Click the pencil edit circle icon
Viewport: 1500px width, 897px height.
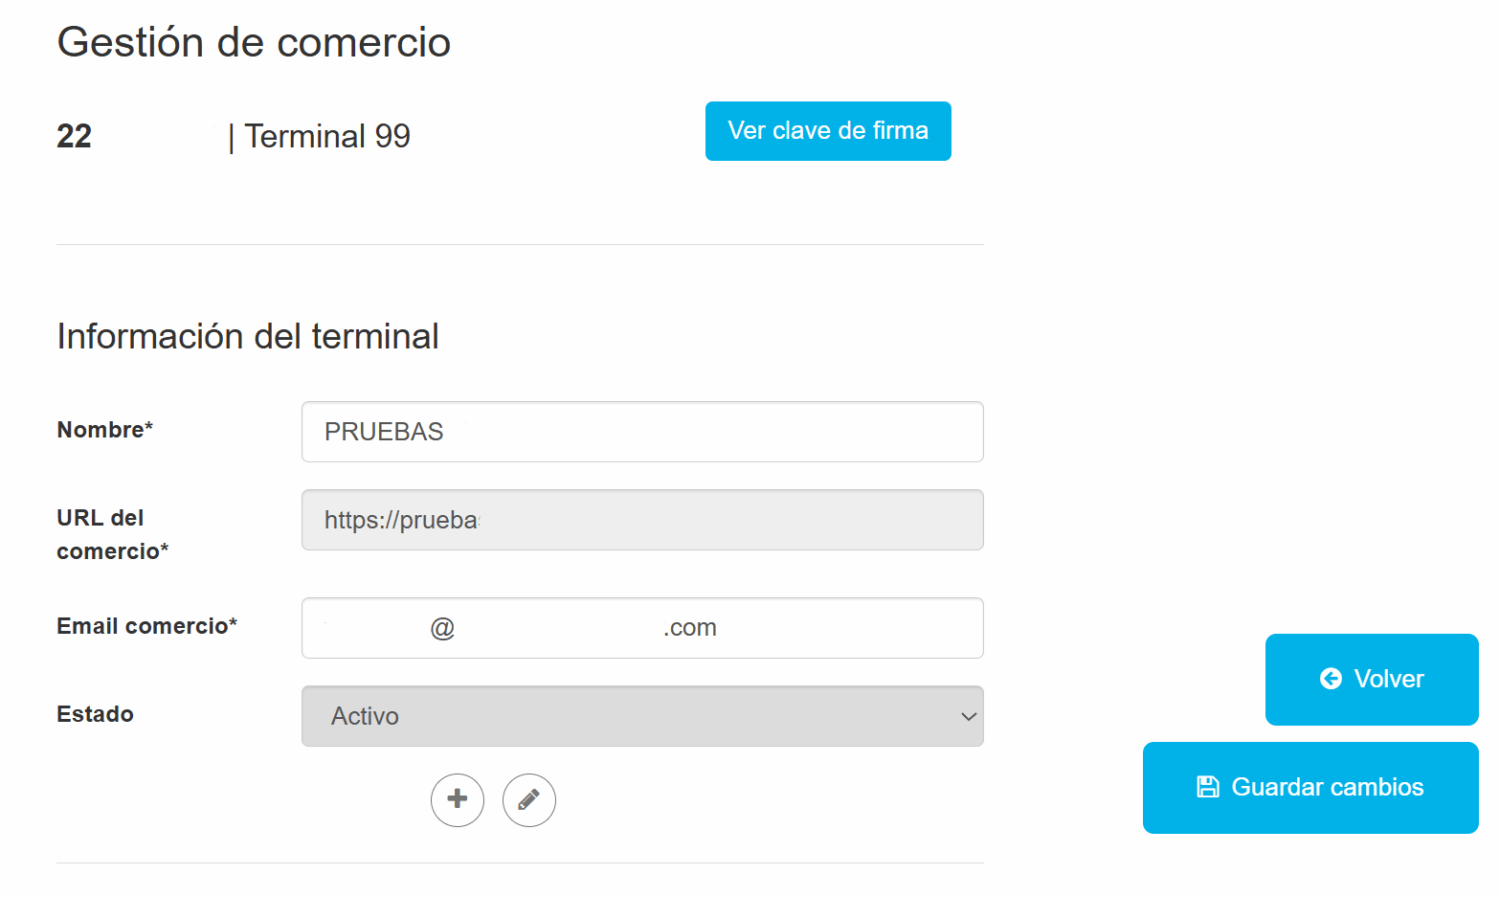tap(529, 799)
